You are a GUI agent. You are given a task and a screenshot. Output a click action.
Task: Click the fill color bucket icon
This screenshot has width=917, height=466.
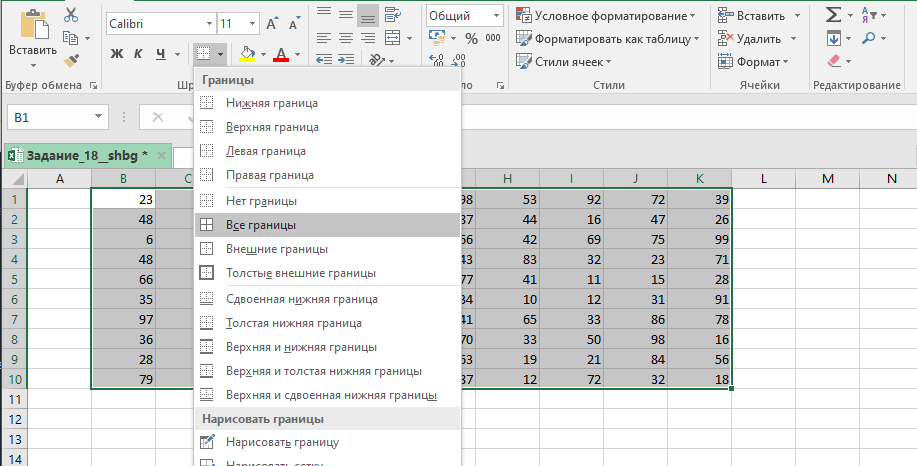click(x=247, y=54)
